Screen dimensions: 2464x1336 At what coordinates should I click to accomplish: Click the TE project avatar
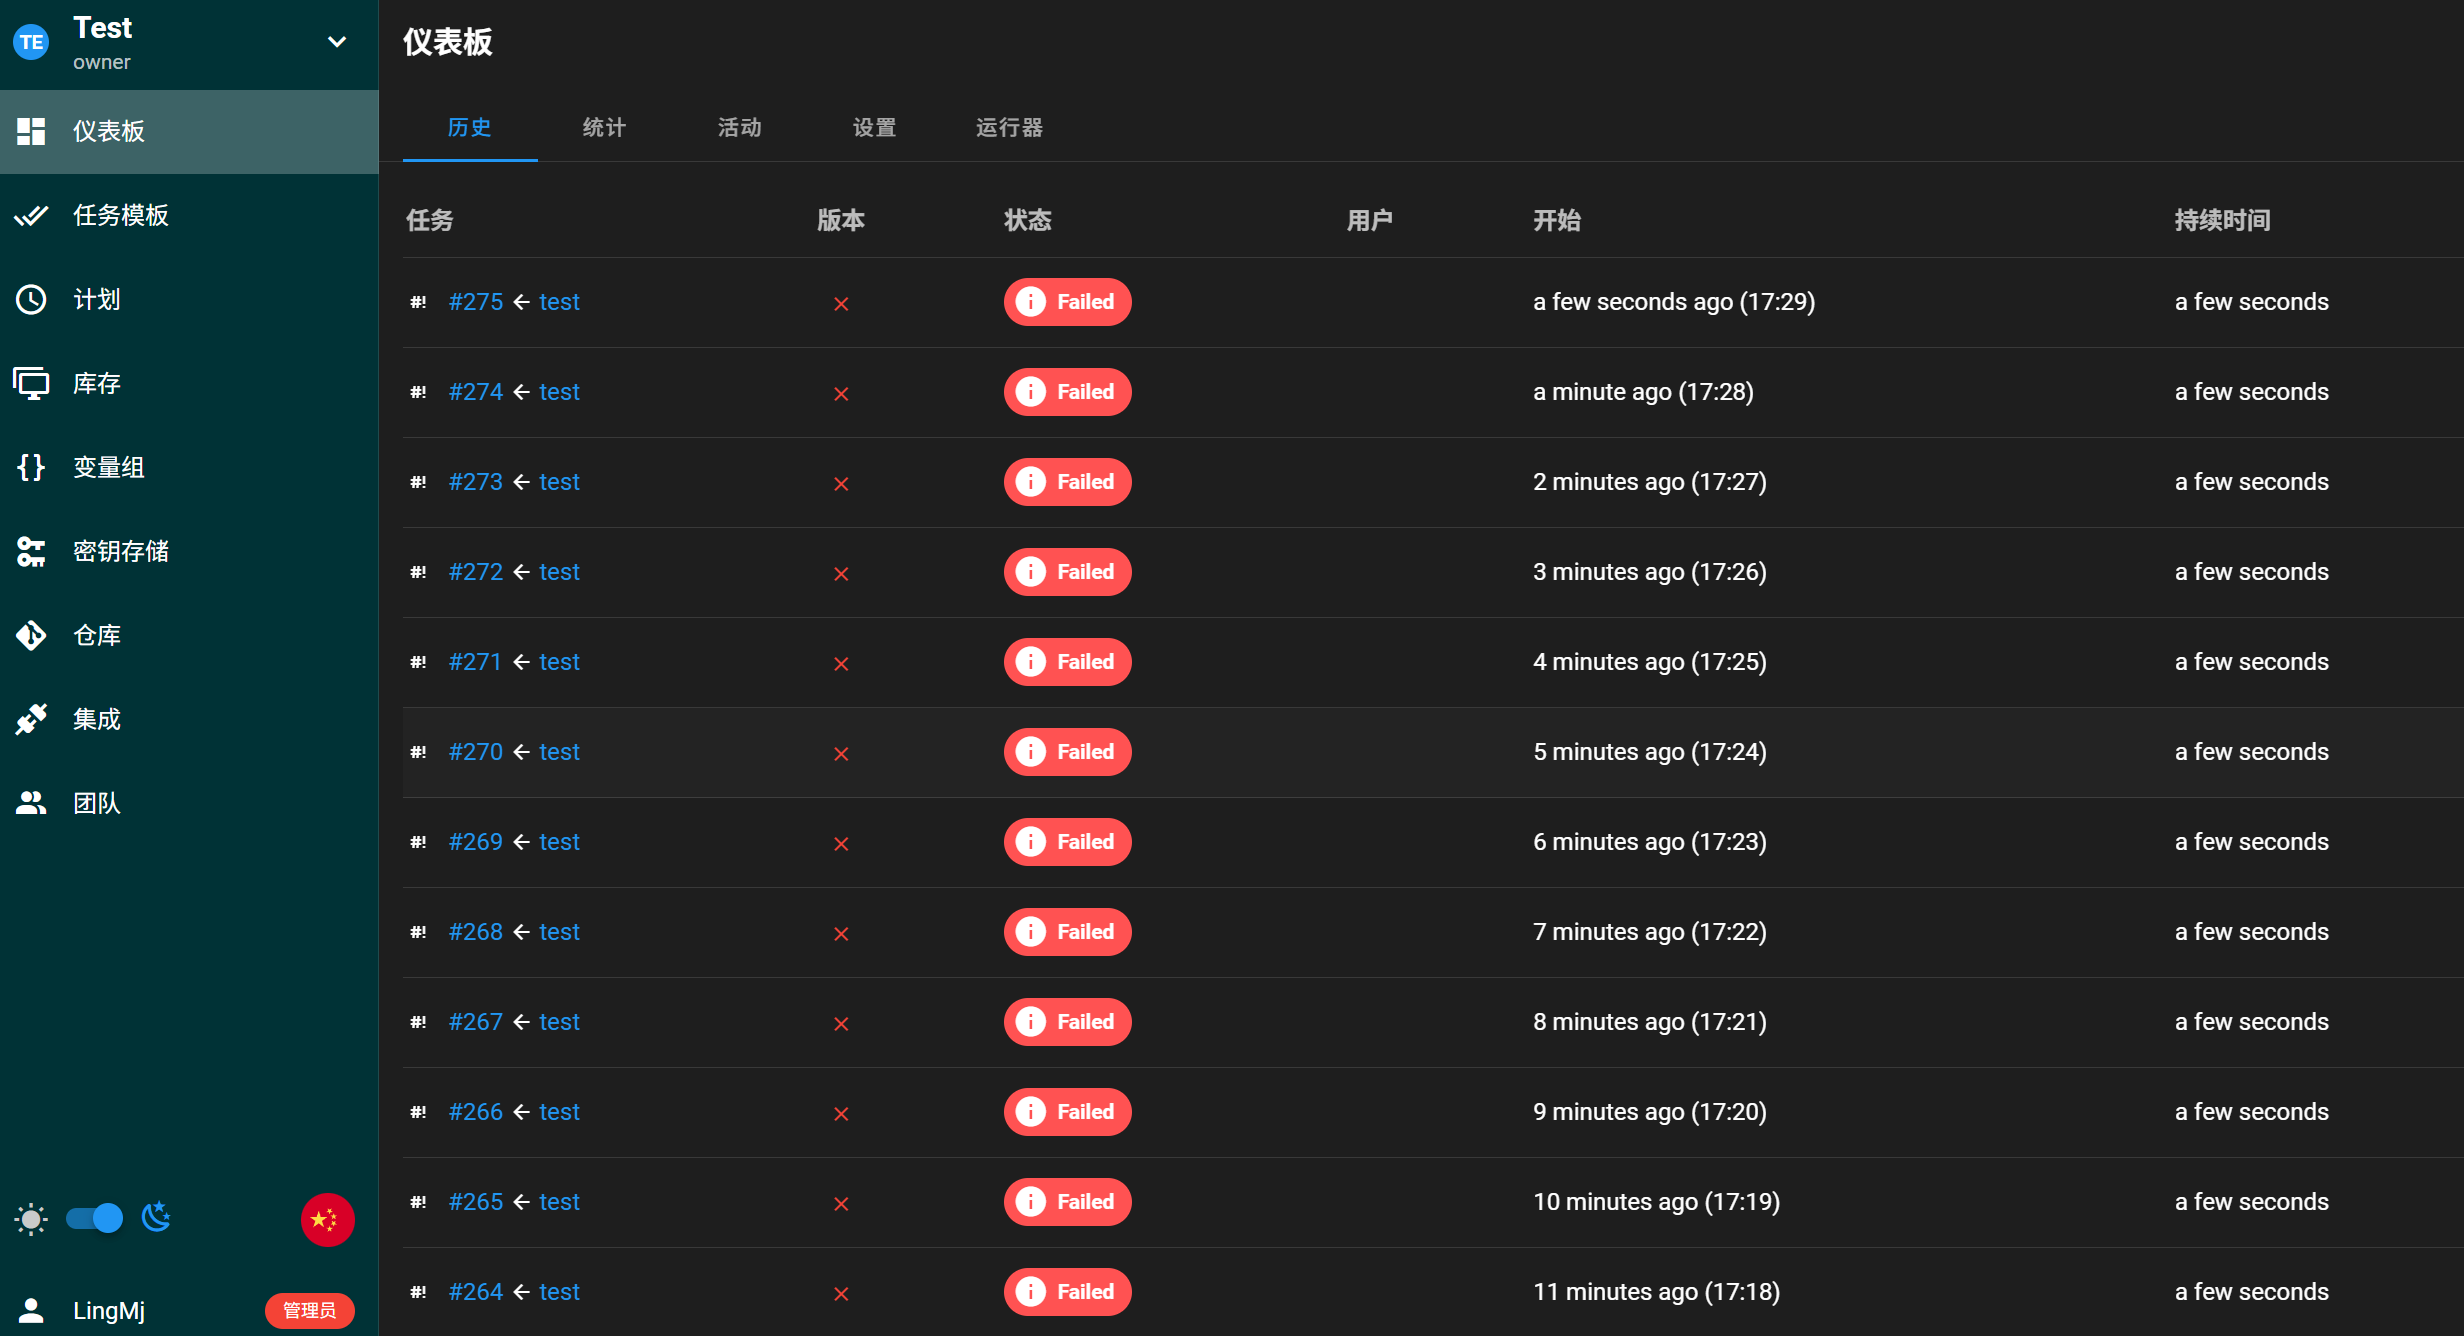pos(31,42)
